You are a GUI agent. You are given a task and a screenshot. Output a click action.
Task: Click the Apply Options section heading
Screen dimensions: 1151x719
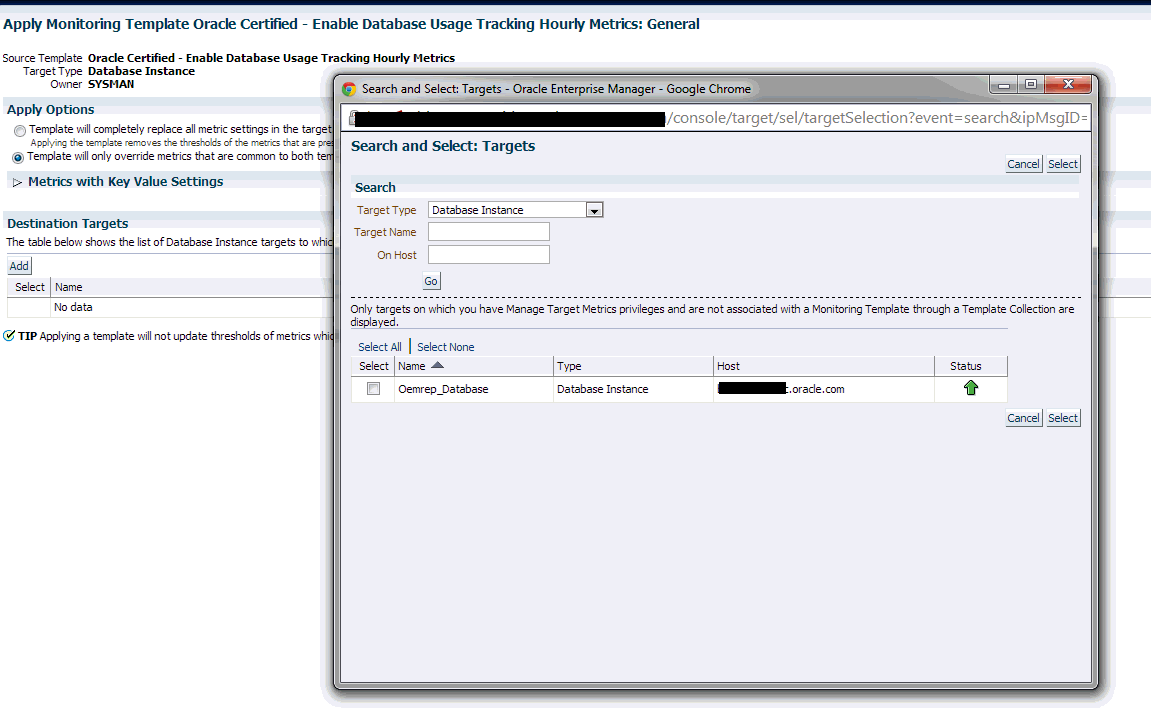pos(51,109)
